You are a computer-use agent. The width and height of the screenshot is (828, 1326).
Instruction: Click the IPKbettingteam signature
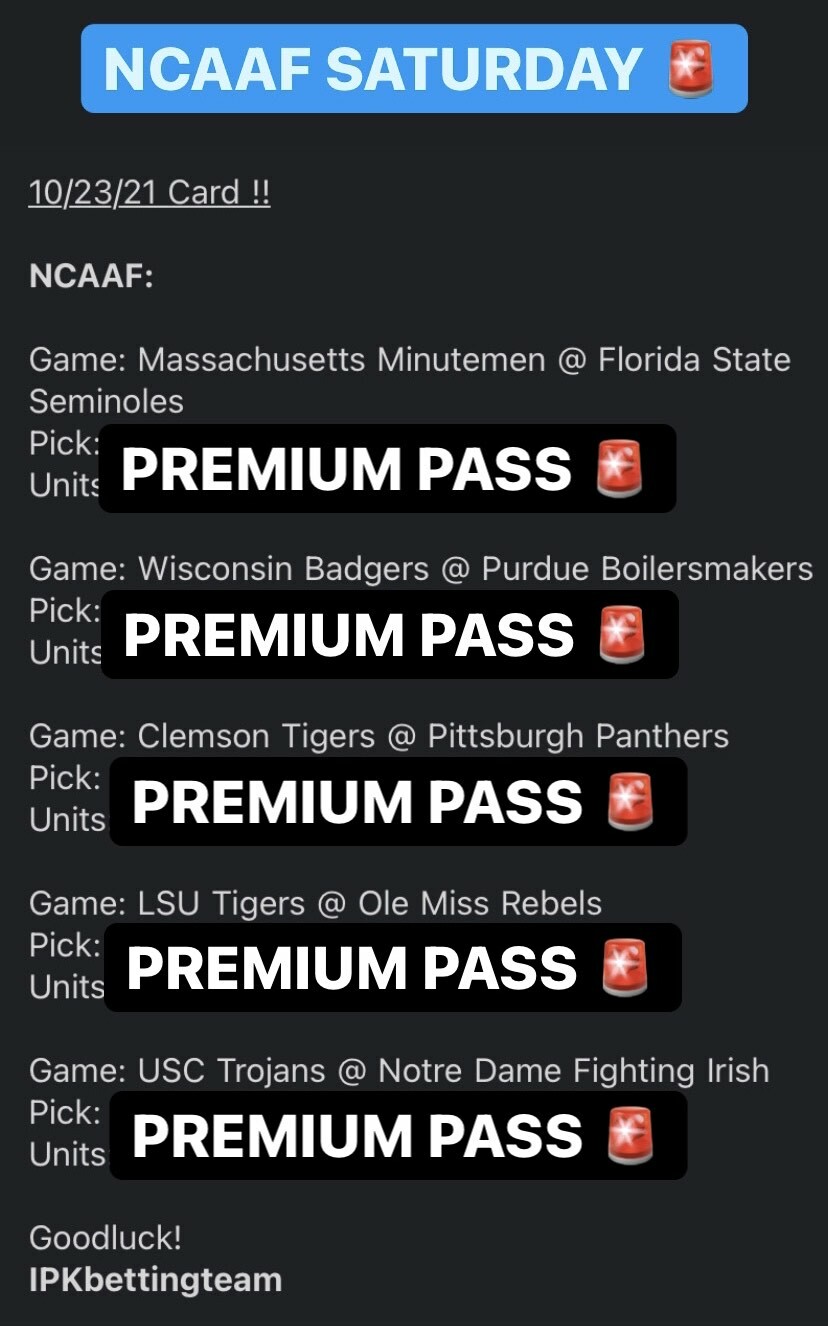click(x=155, y=1280)
